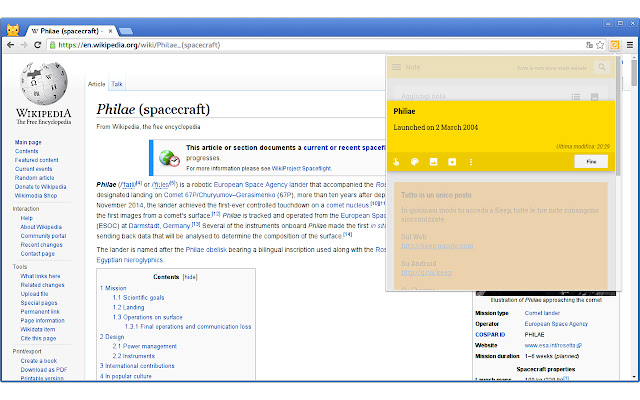Open the Chrome hamburger menu

click(630, 44)
